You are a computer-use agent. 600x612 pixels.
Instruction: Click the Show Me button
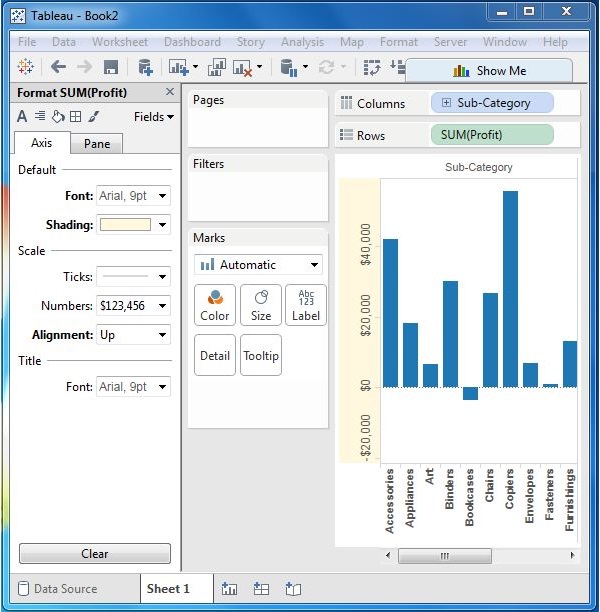click(x=489, y=70)
